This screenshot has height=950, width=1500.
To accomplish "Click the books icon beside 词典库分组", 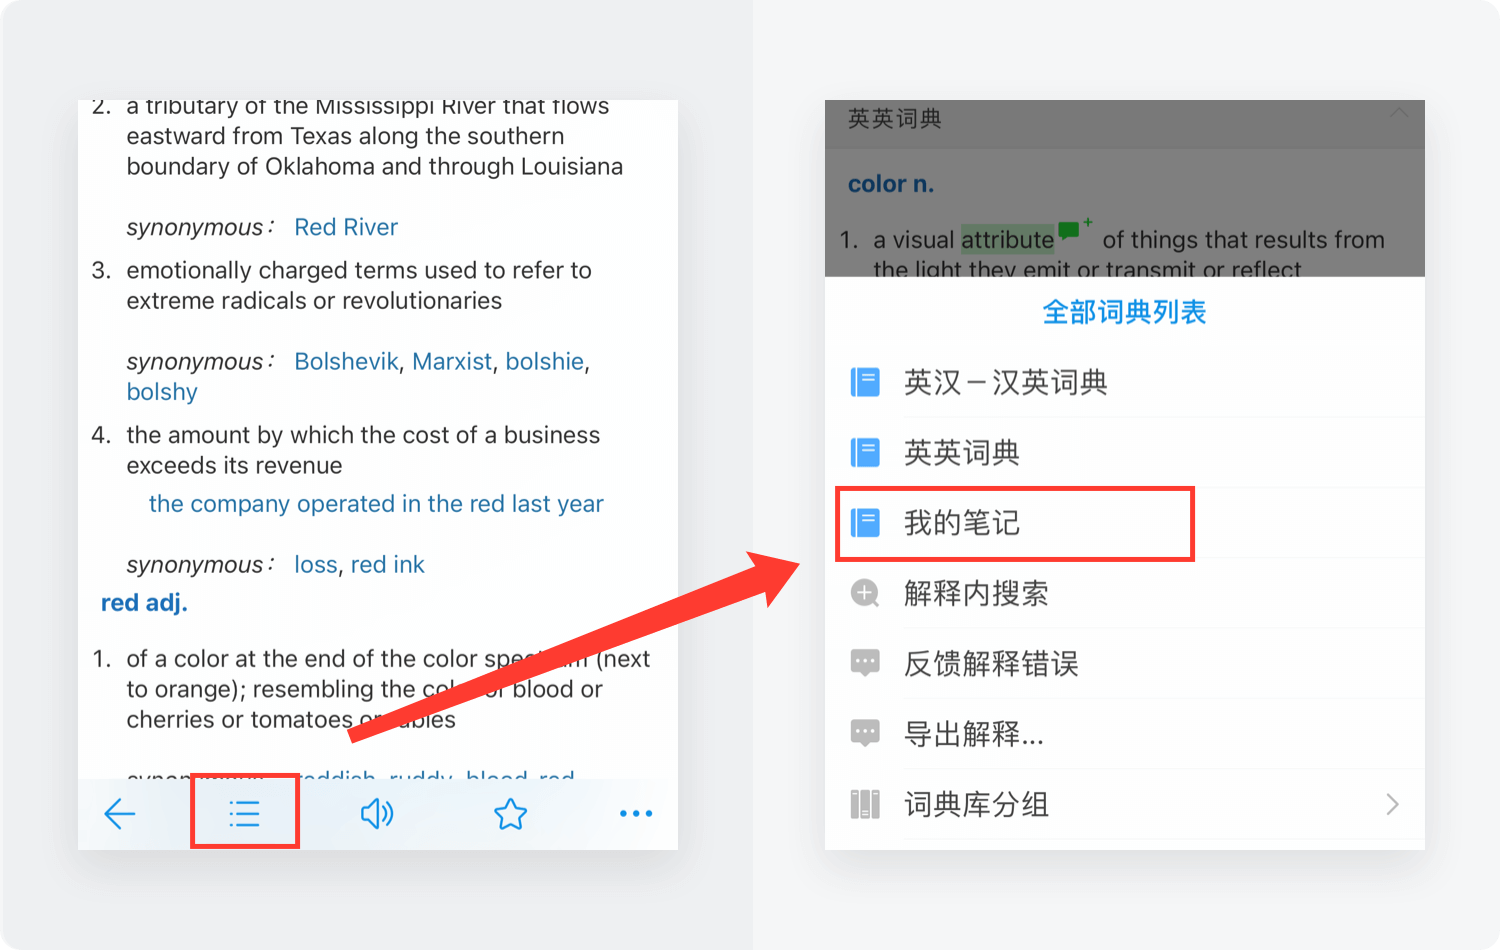I will click(x=865, y=804).
